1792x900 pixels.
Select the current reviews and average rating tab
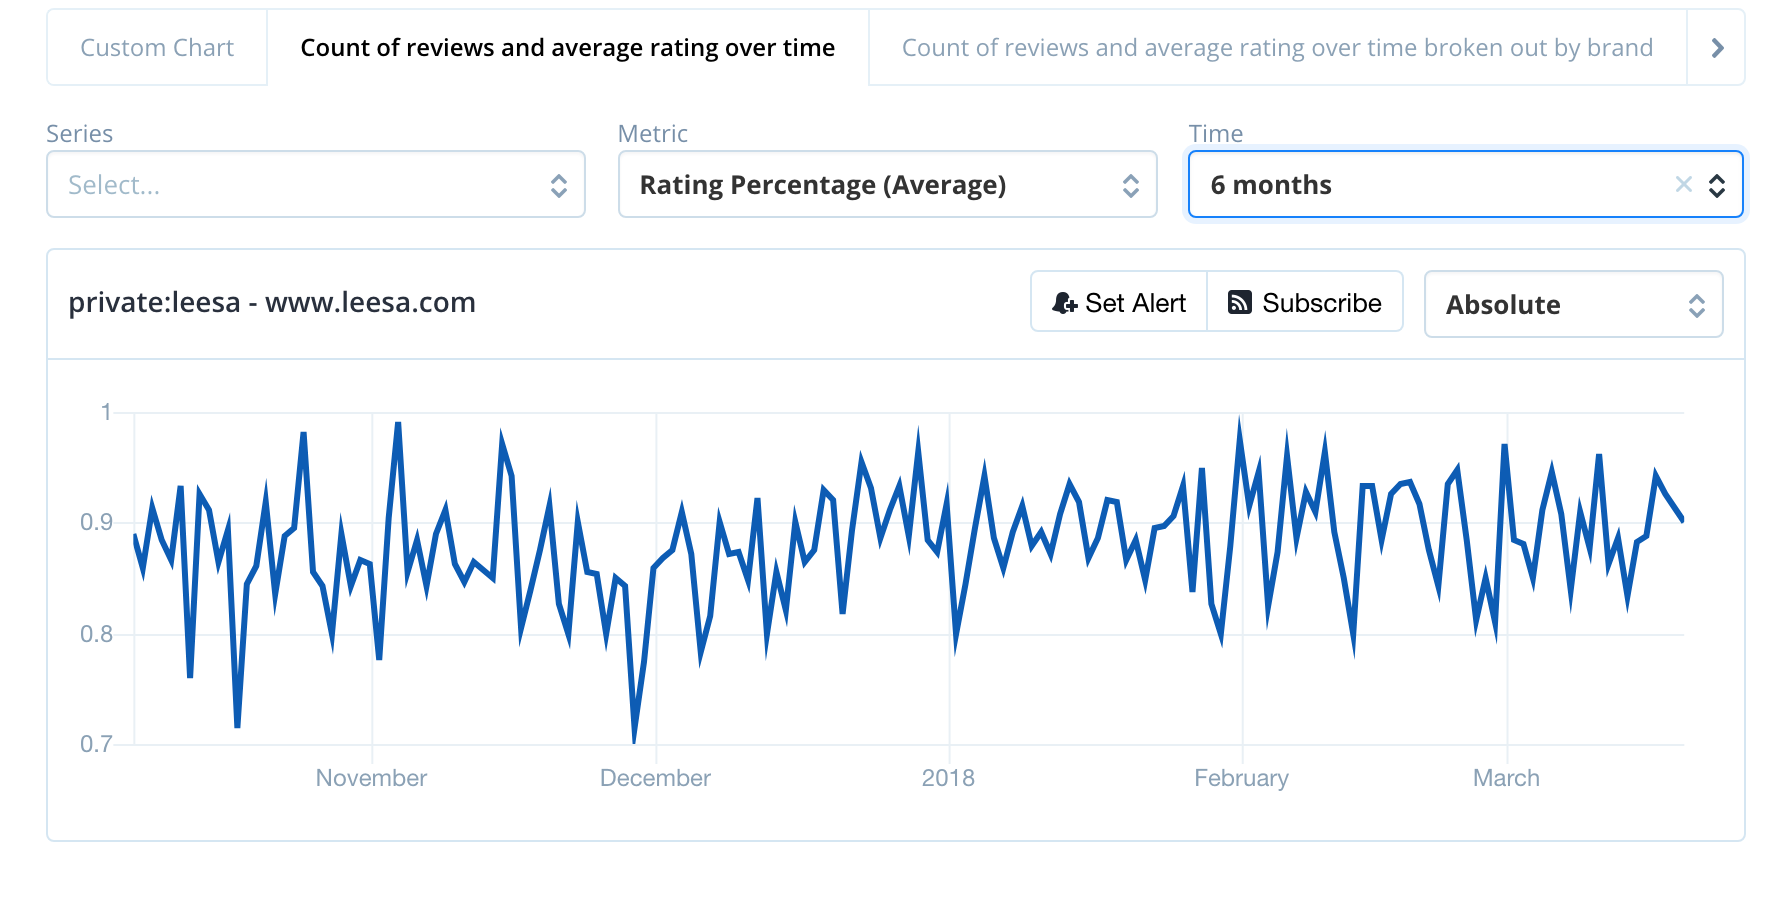pos(569,47)
